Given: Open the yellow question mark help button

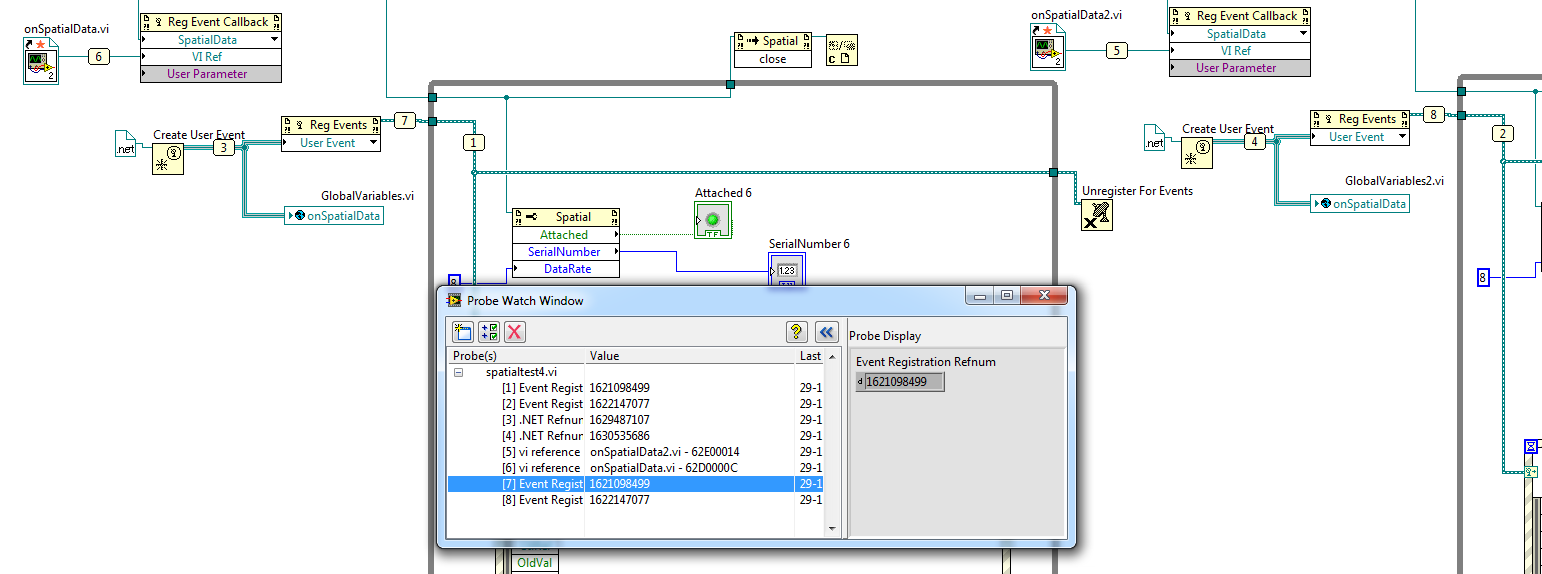Looking at the screenshot, I should tap(796, 333).
